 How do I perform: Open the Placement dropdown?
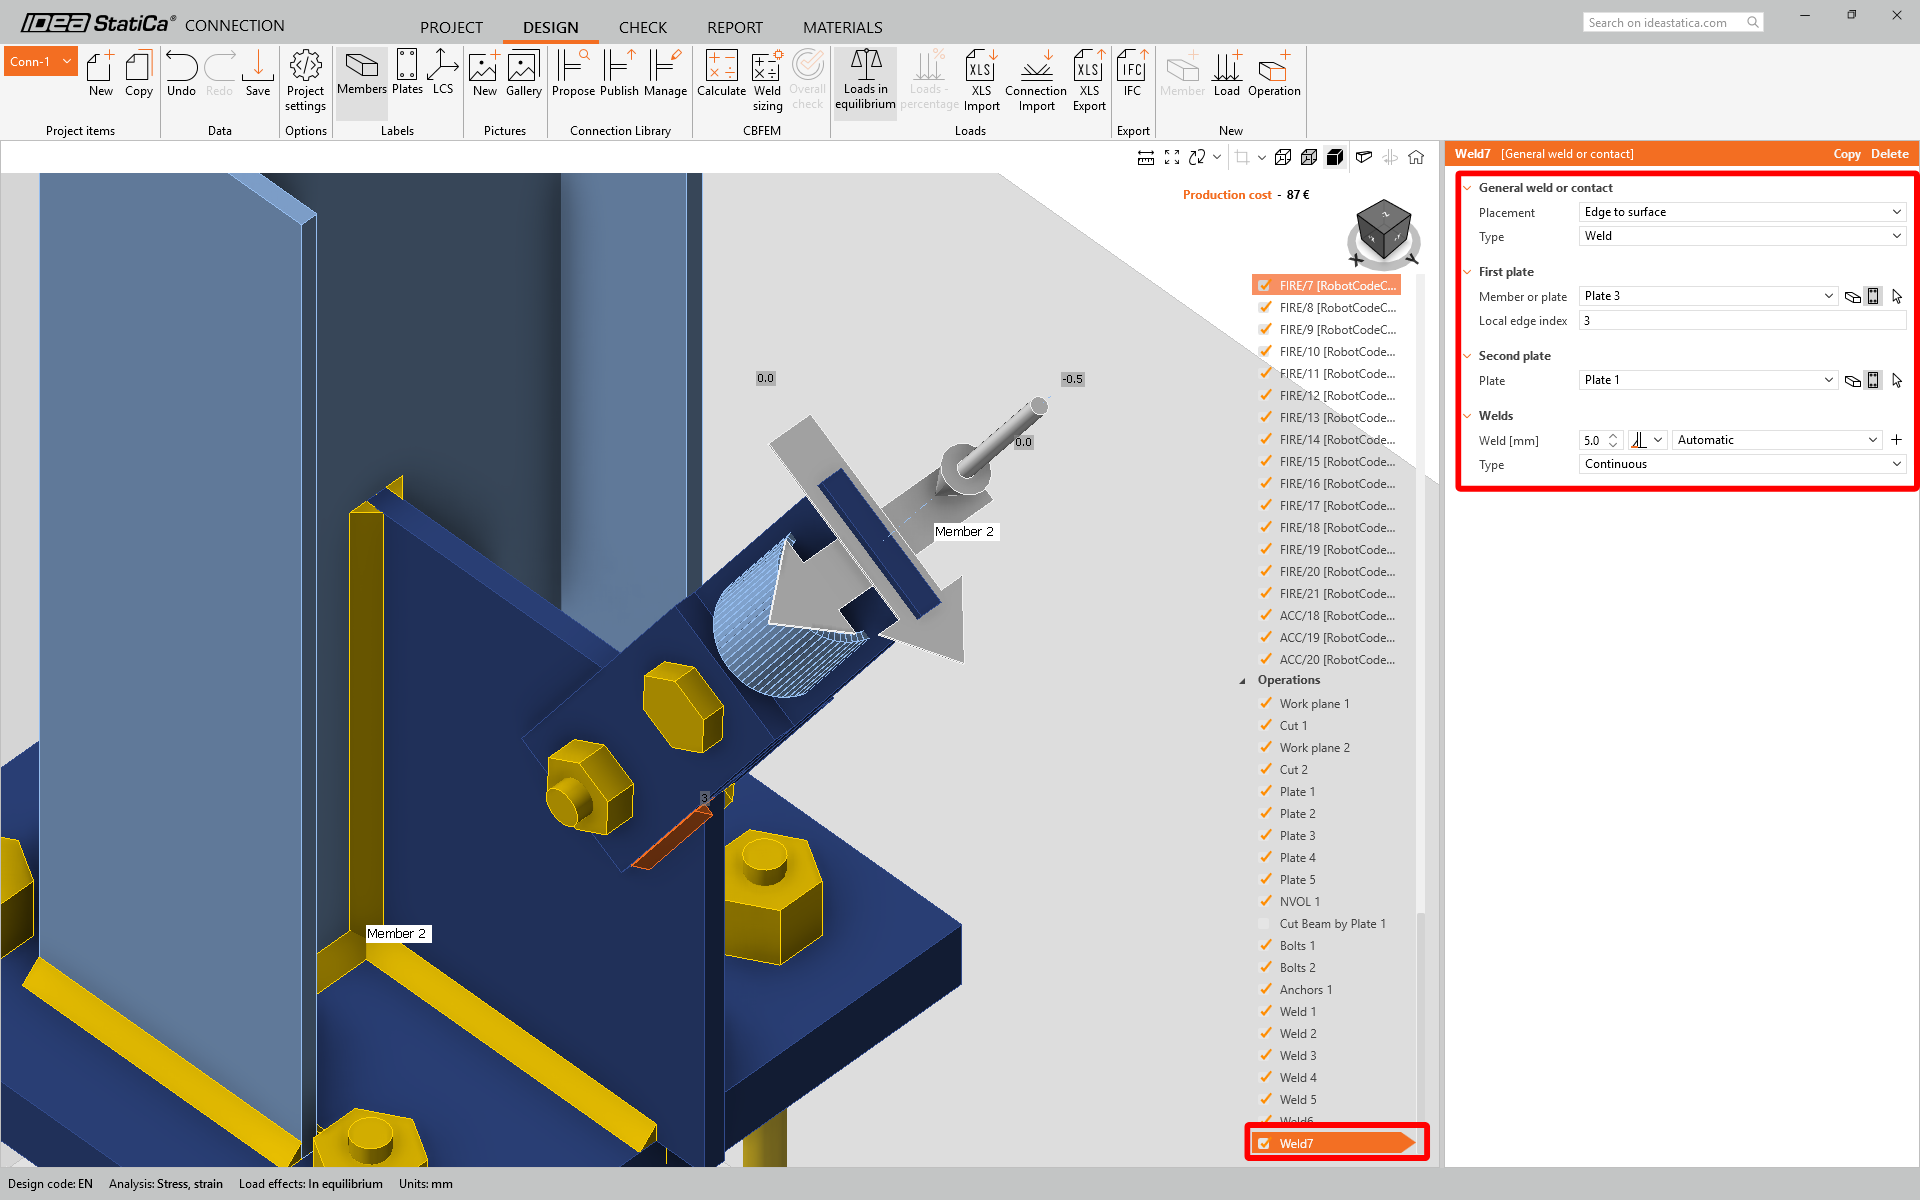(1742, 212)
